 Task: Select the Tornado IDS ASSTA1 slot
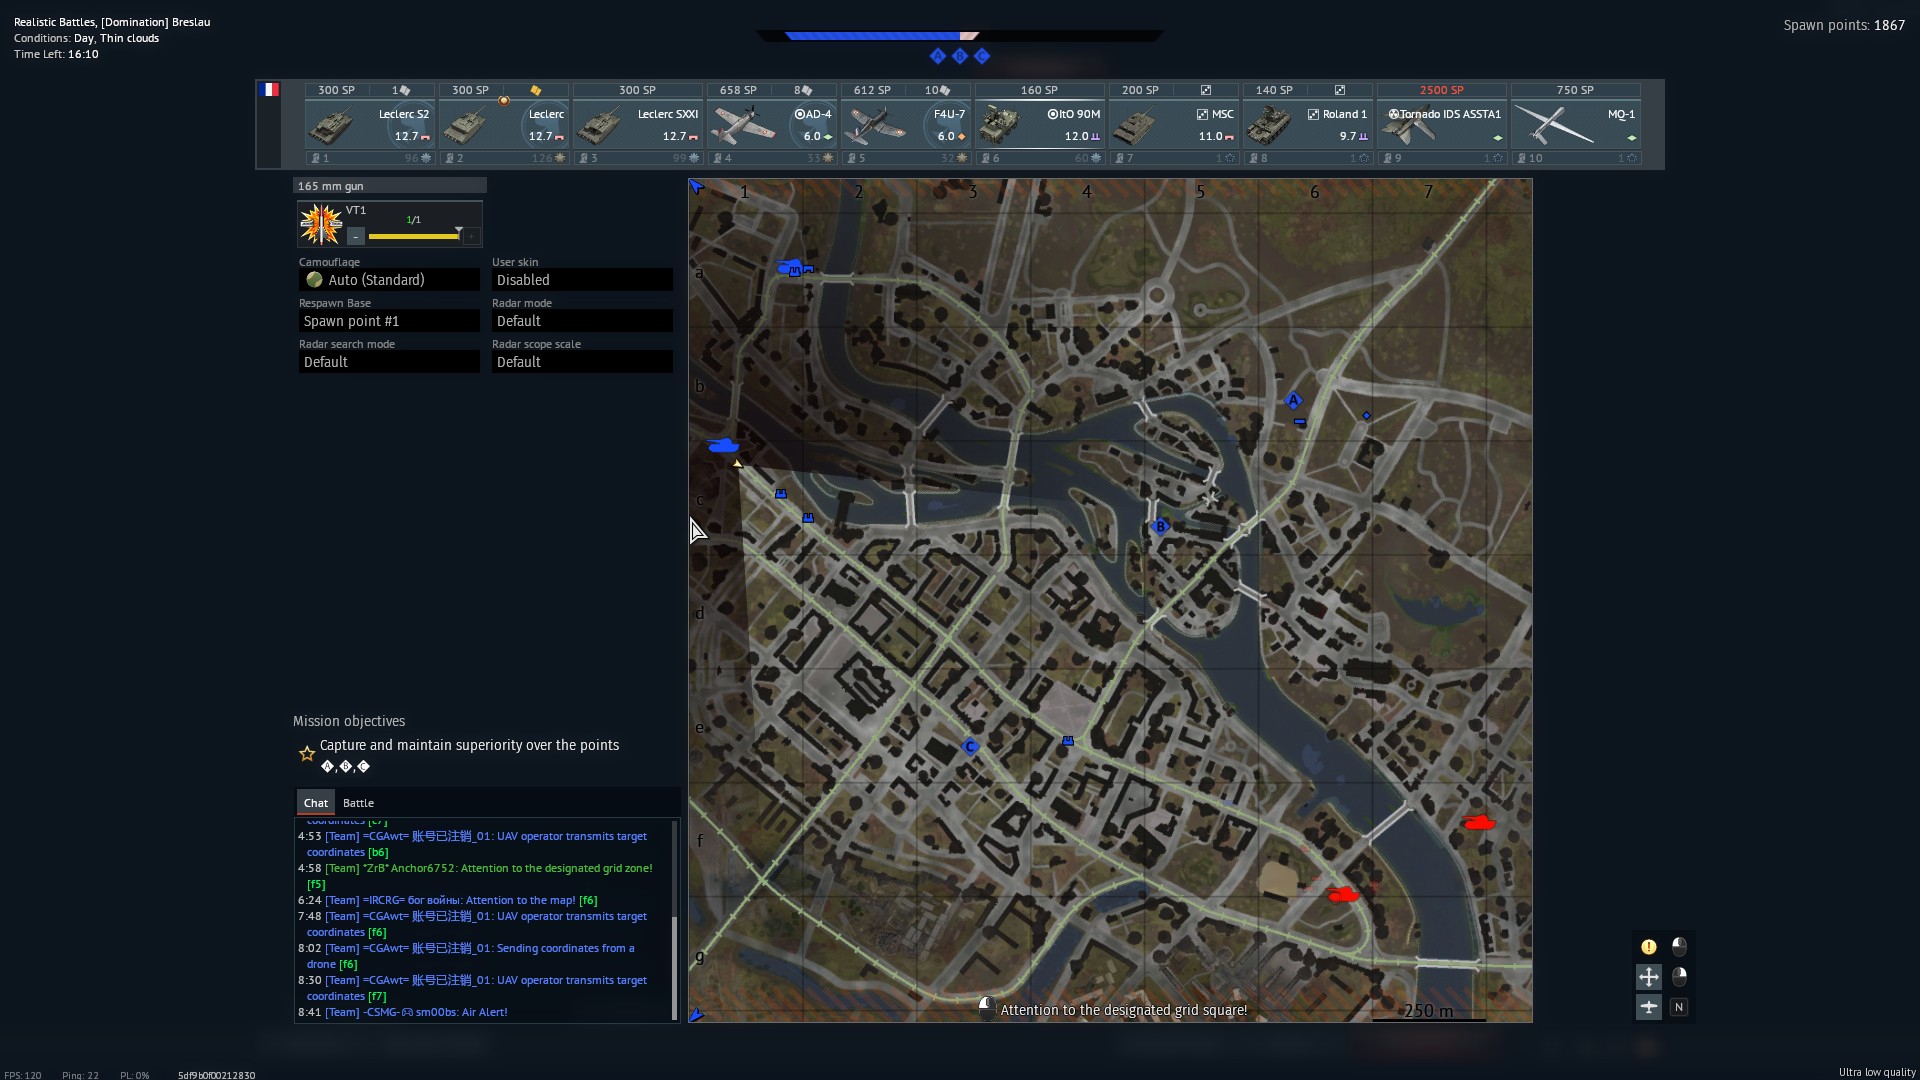point(1441,125)
